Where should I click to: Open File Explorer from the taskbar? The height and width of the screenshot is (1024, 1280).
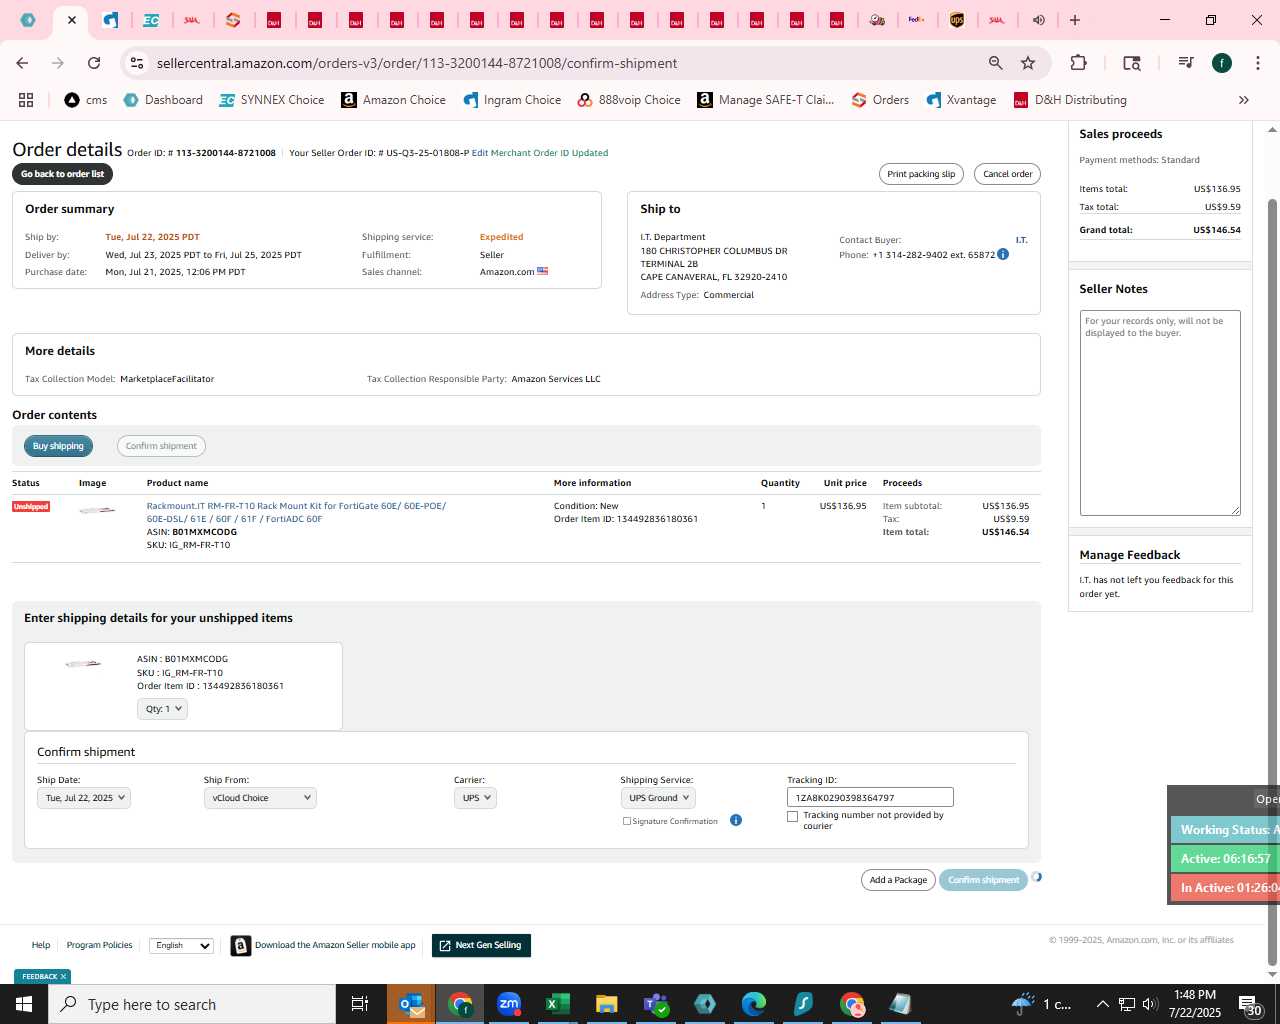coord(606,1004)
